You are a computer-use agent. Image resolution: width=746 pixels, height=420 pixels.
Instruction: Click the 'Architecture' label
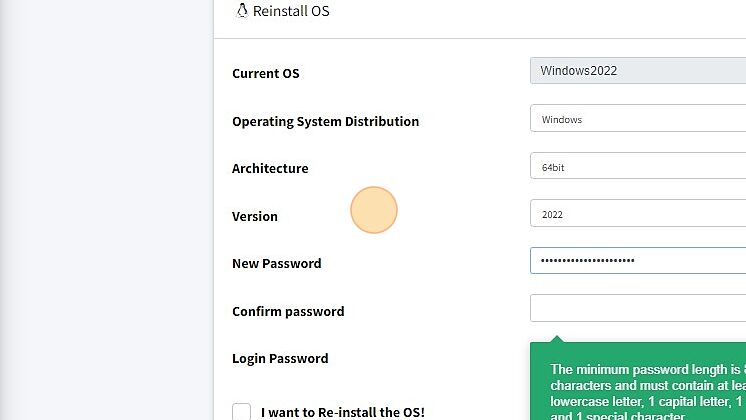[x=270, y=168]
